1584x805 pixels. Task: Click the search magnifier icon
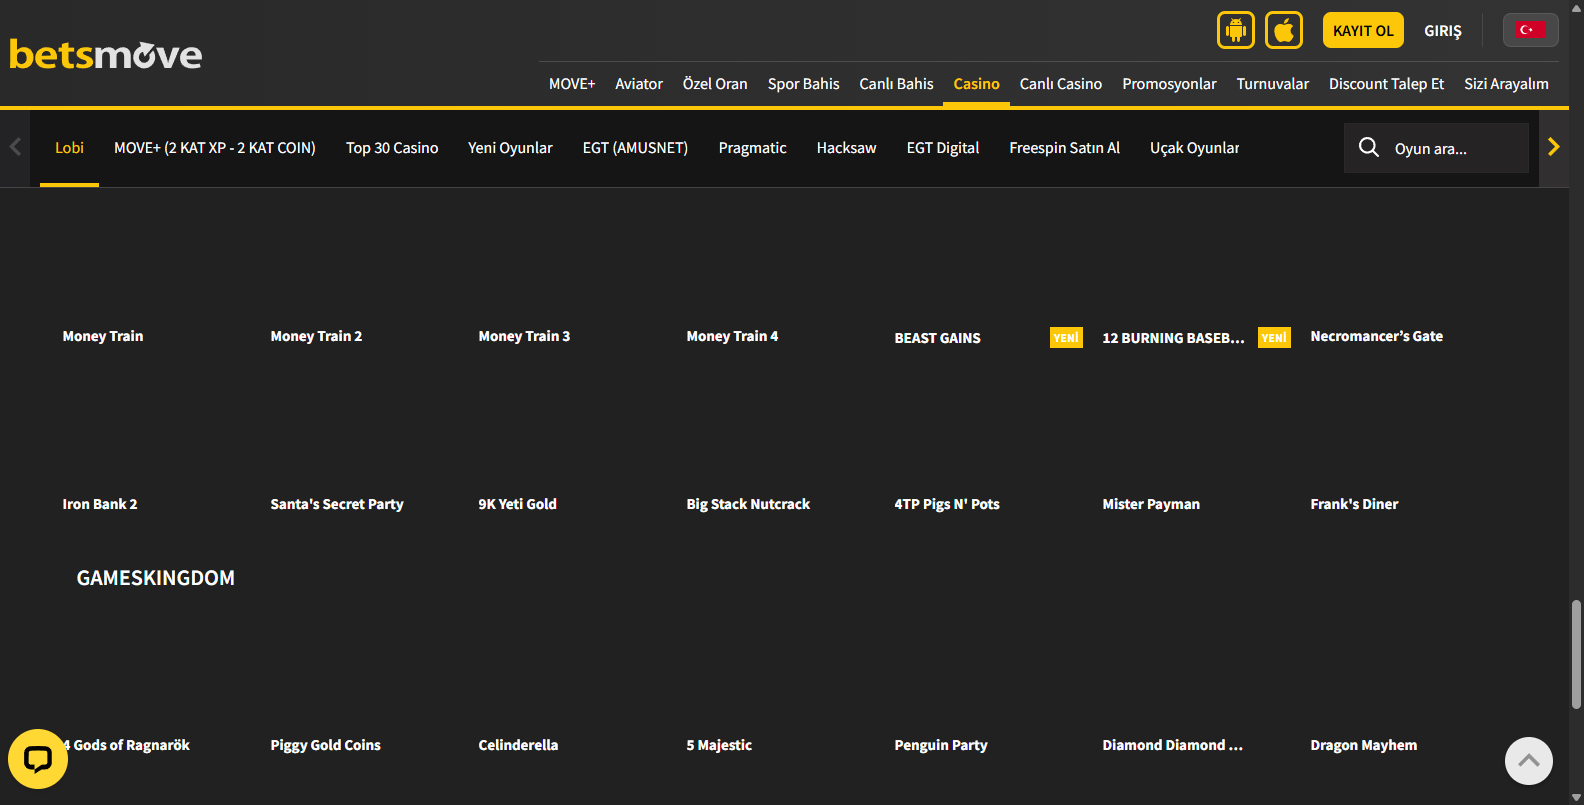click(x=1369, y=148)
